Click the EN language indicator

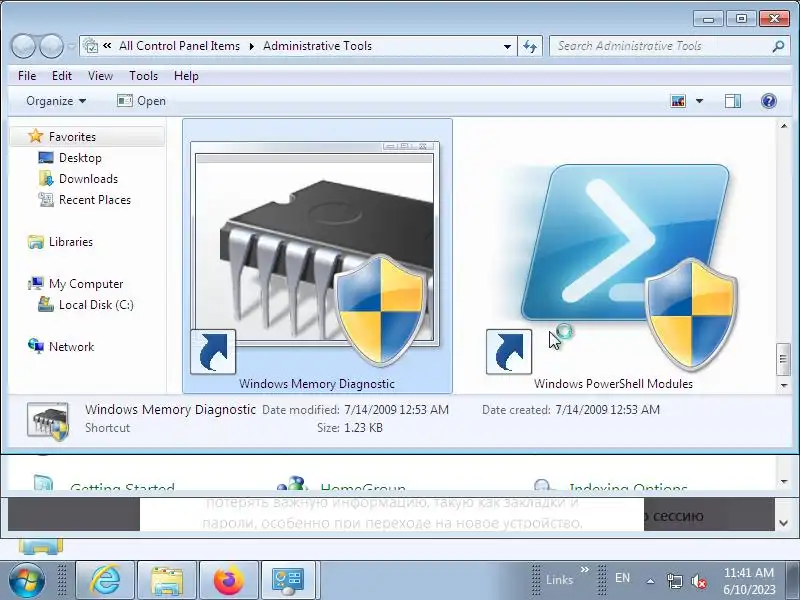pos(622,578)
